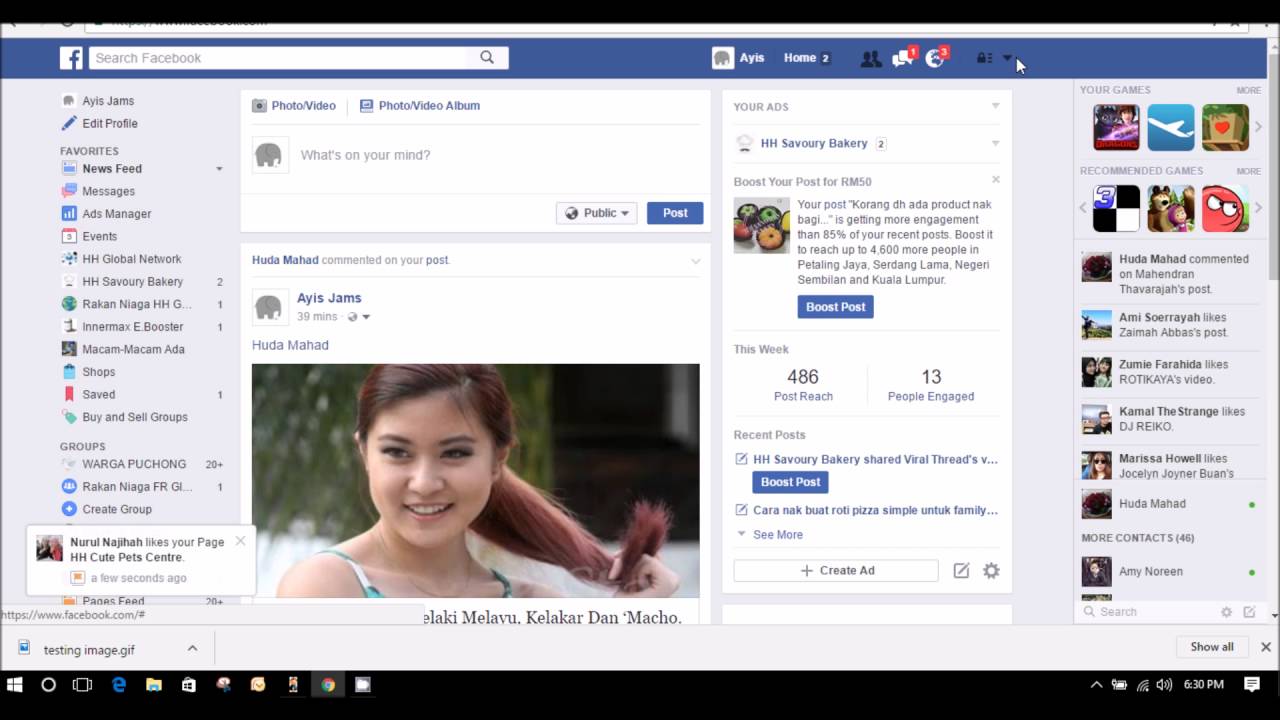Select Edit Profile in sidebar
Viewport: 1280px width, 720px height.
(x=110, y=123)
